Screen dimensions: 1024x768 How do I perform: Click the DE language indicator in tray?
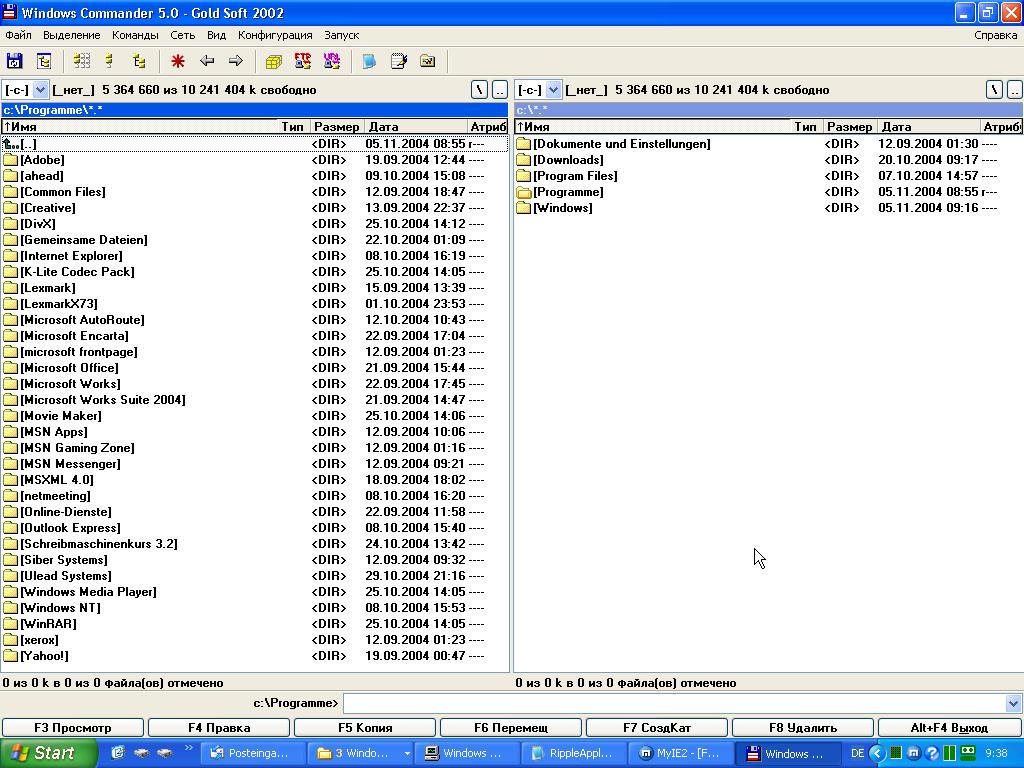tap(857, 754)
